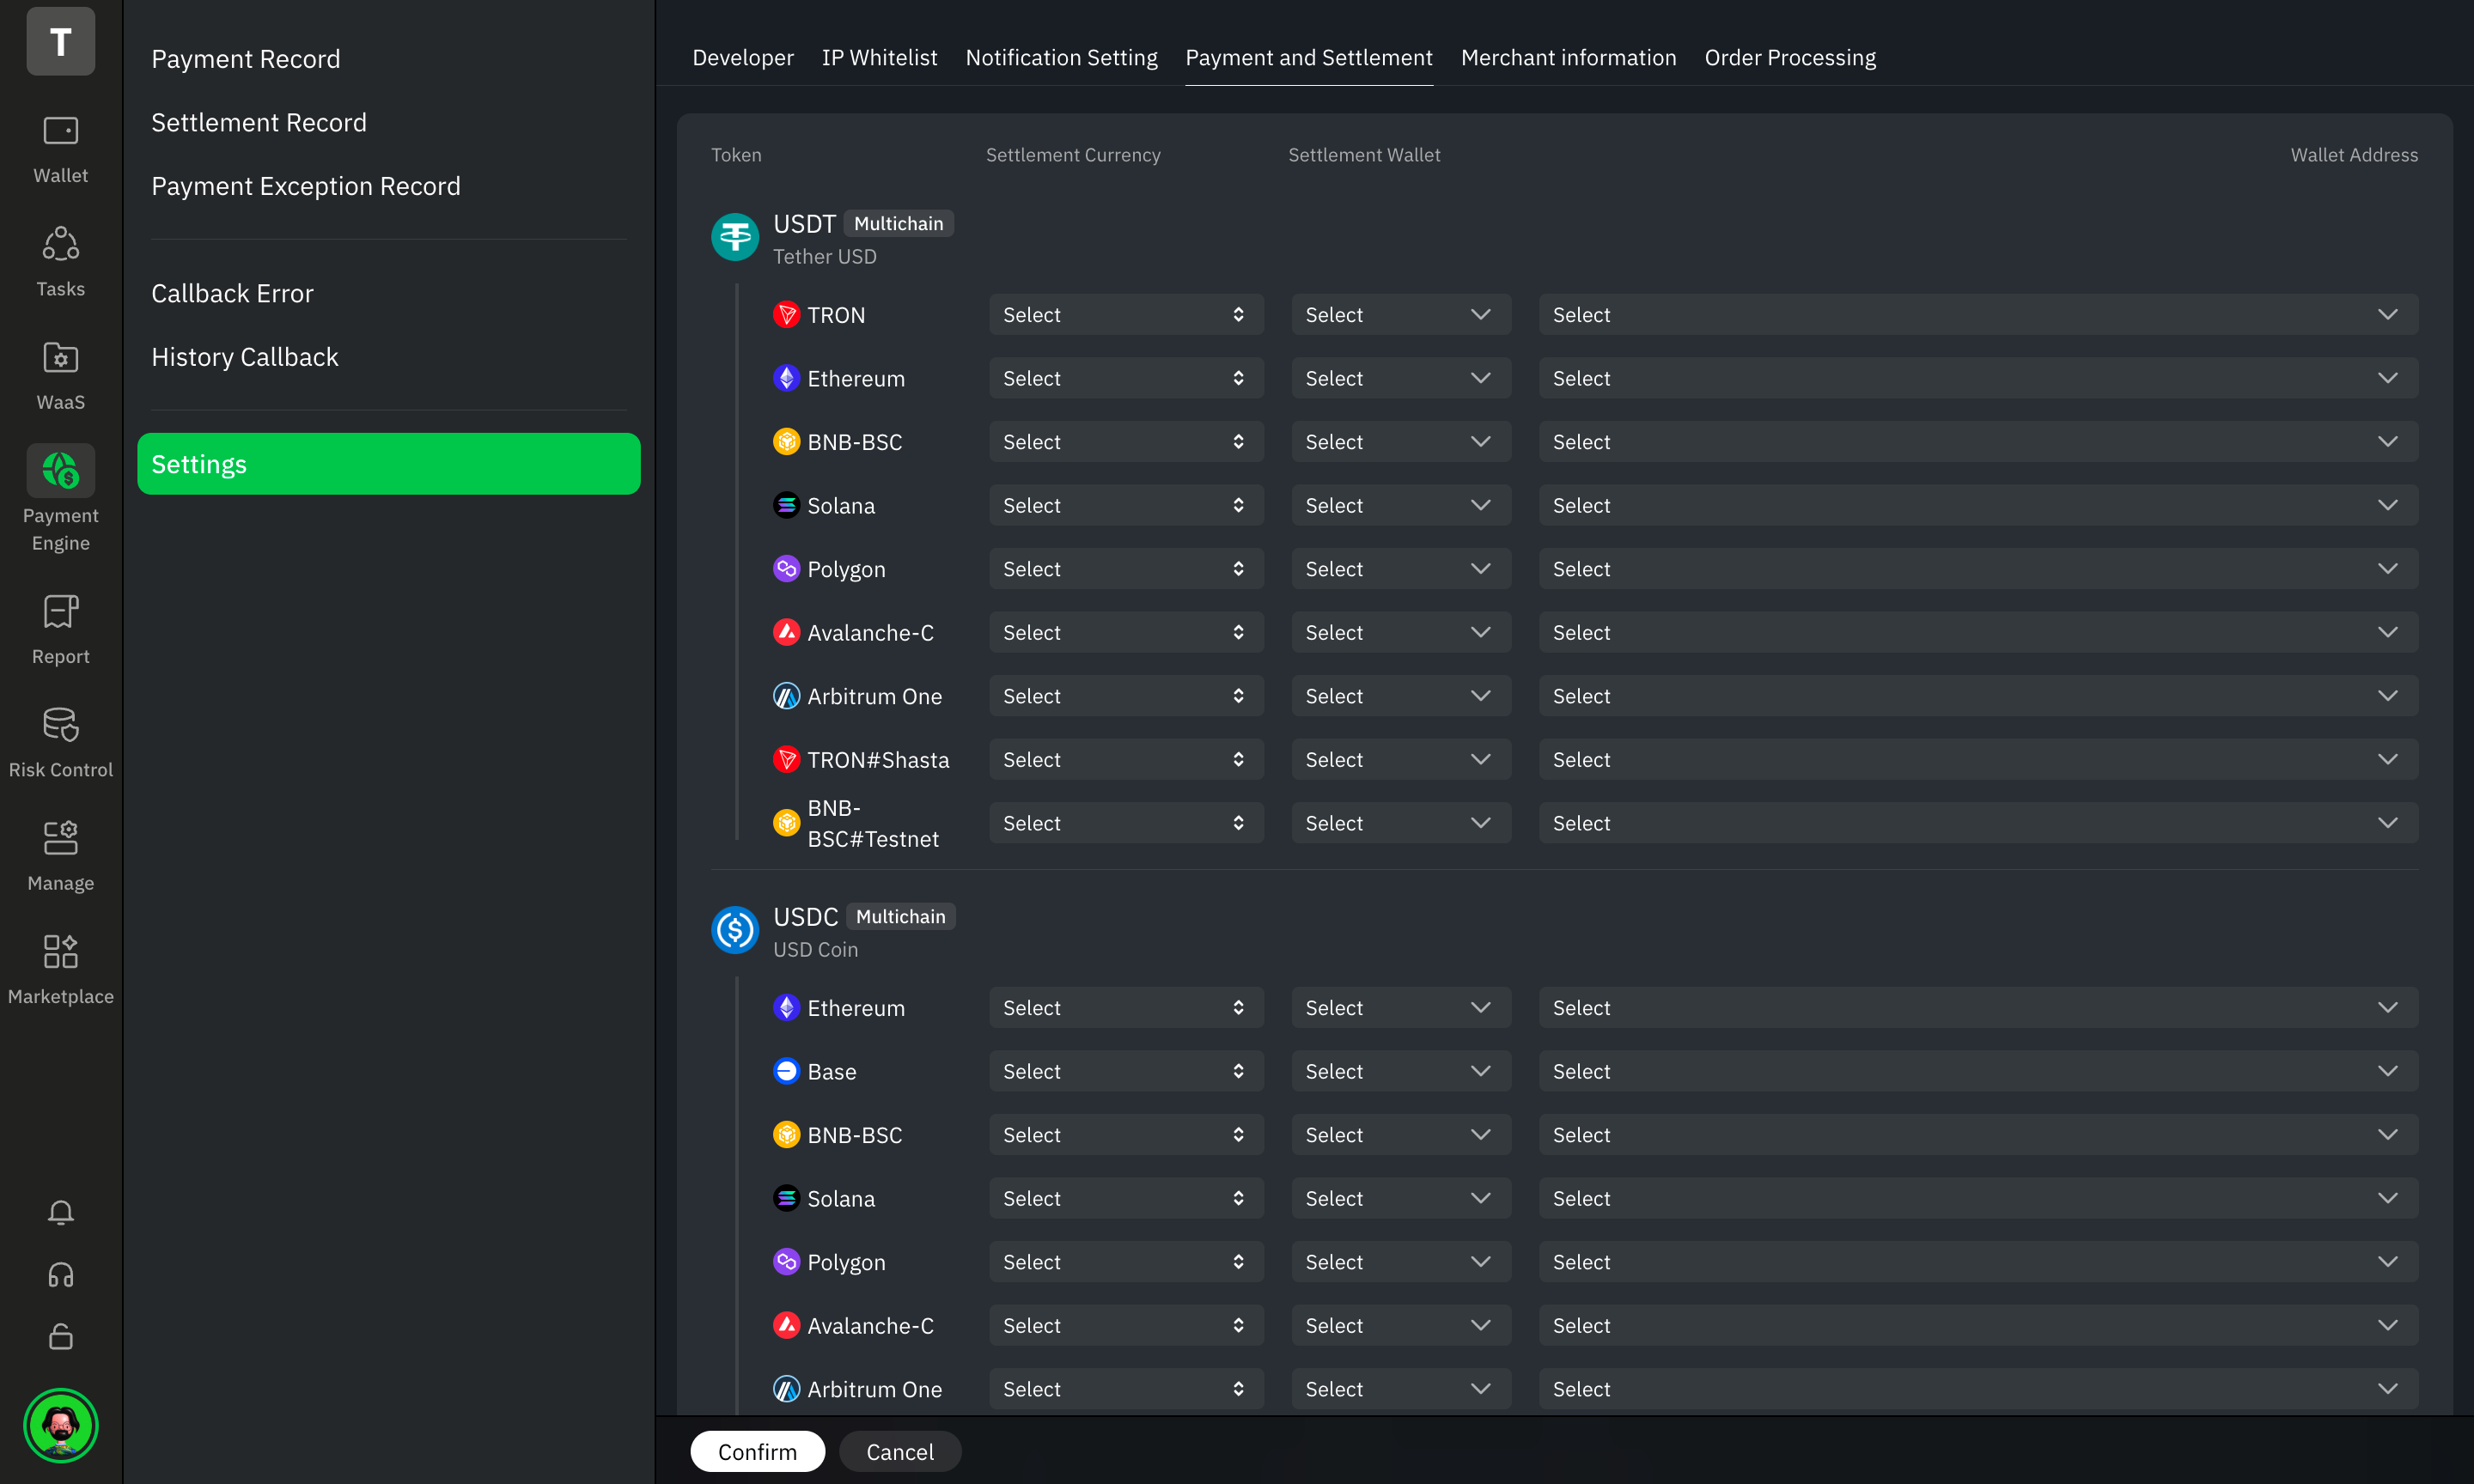The image size is (2474, 1484).
Task: Click the Arbitrum One icon under USDT
Action: pos(786,696)
